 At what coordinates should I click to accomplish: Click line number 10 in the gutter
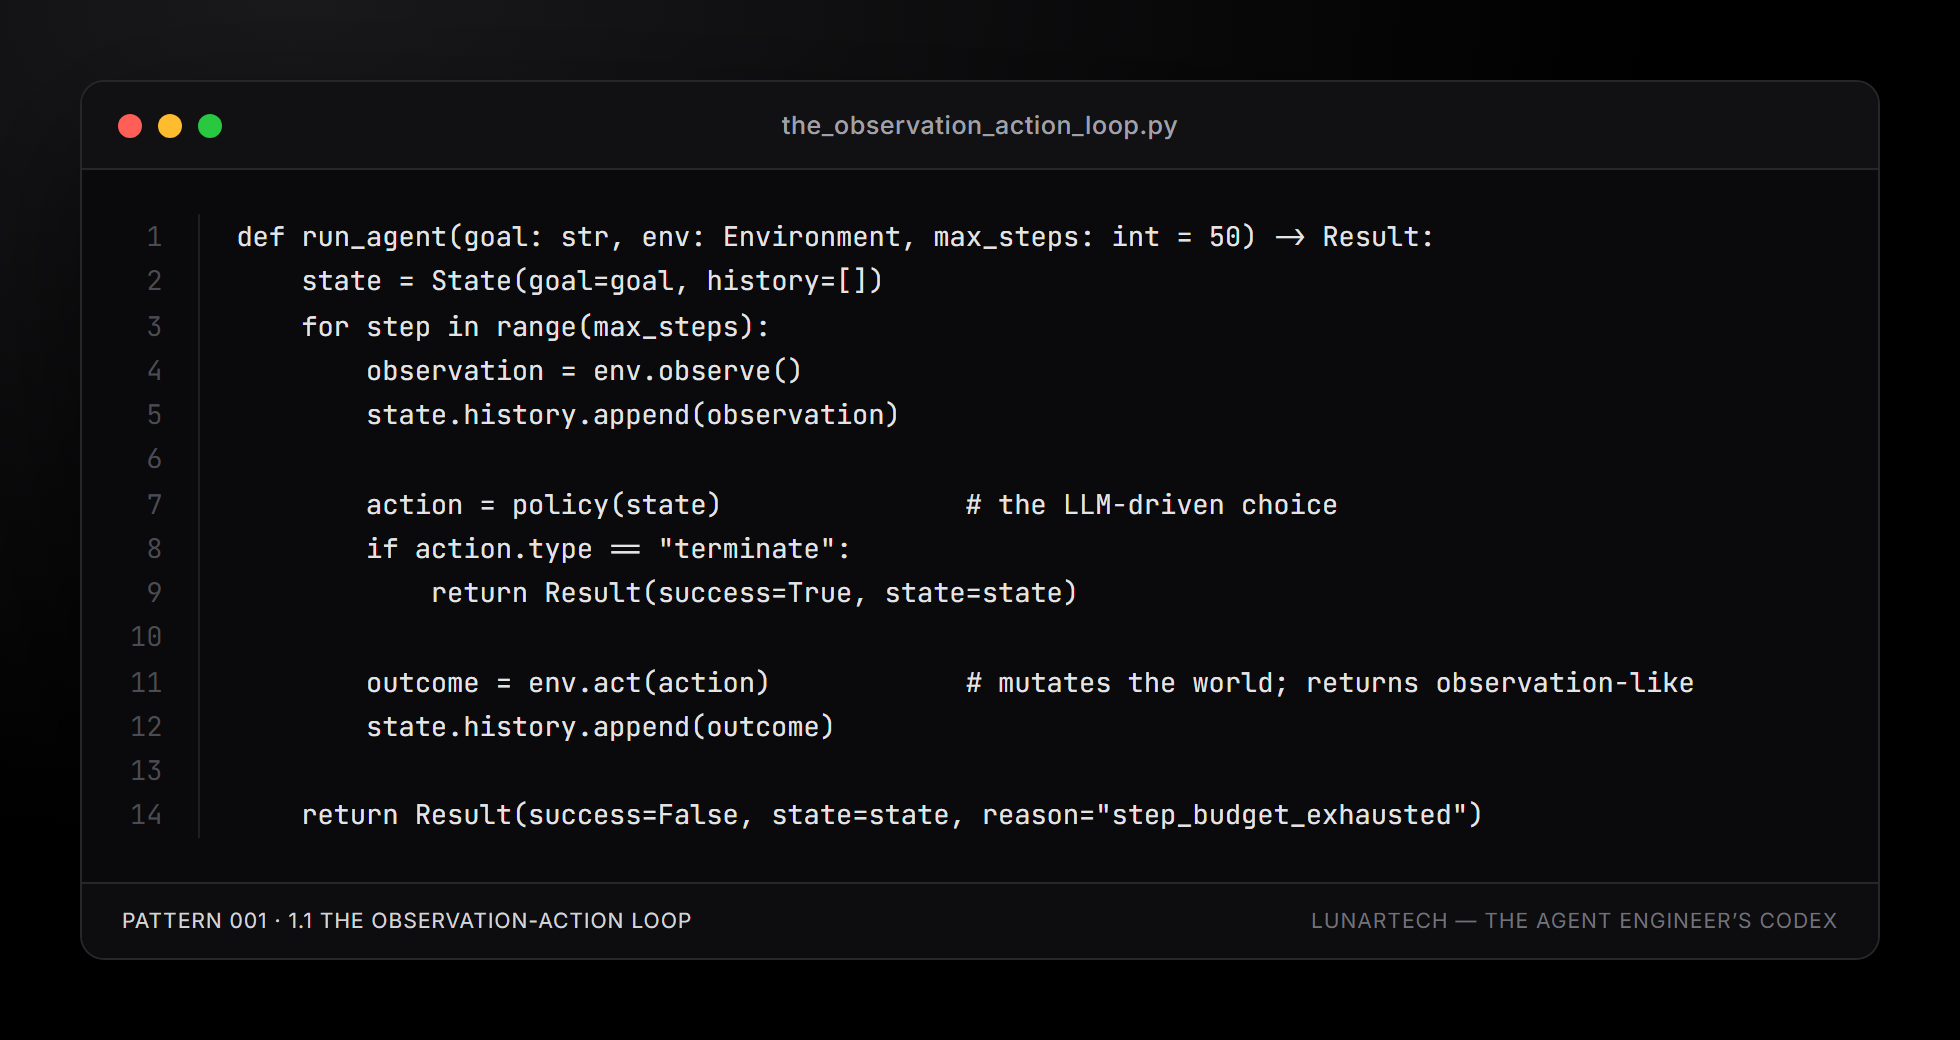click(146, 637)
